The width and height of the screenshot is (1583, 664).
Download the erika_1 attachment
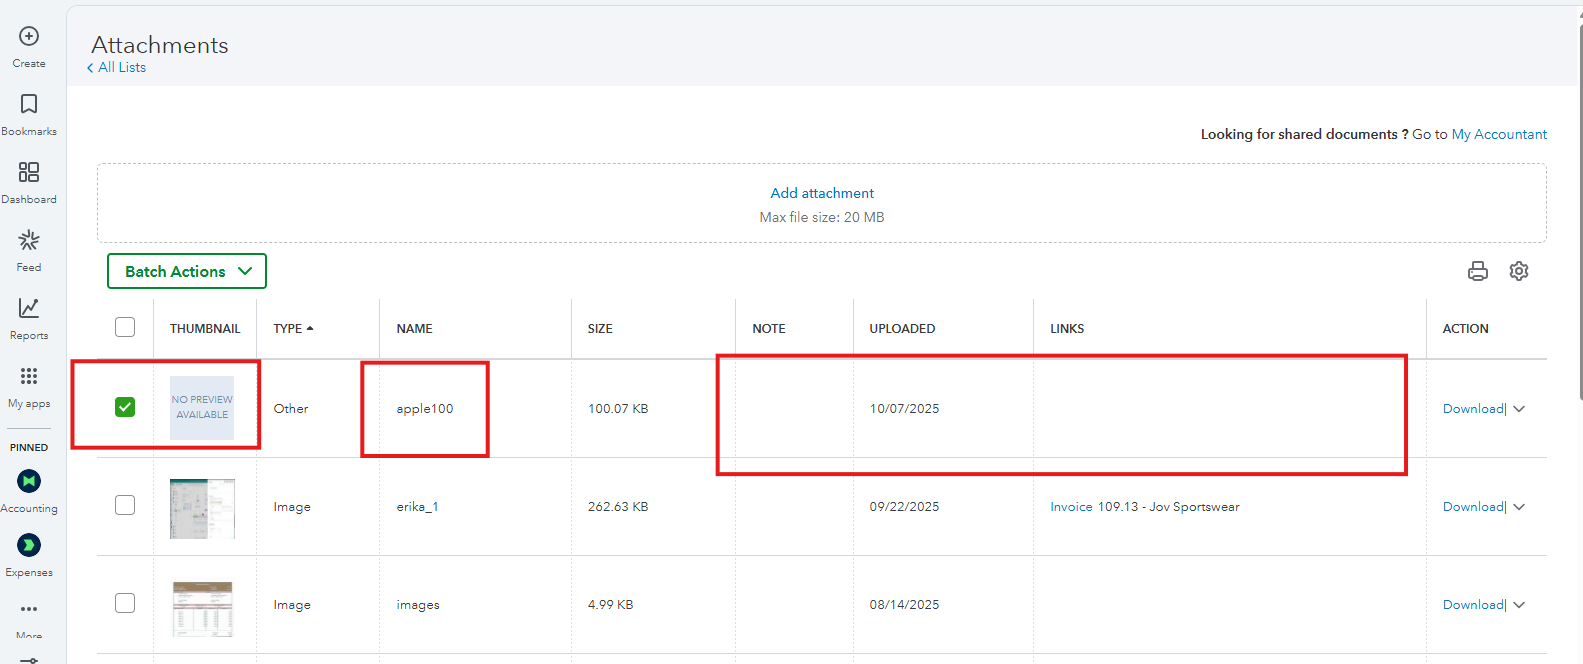1473,507
